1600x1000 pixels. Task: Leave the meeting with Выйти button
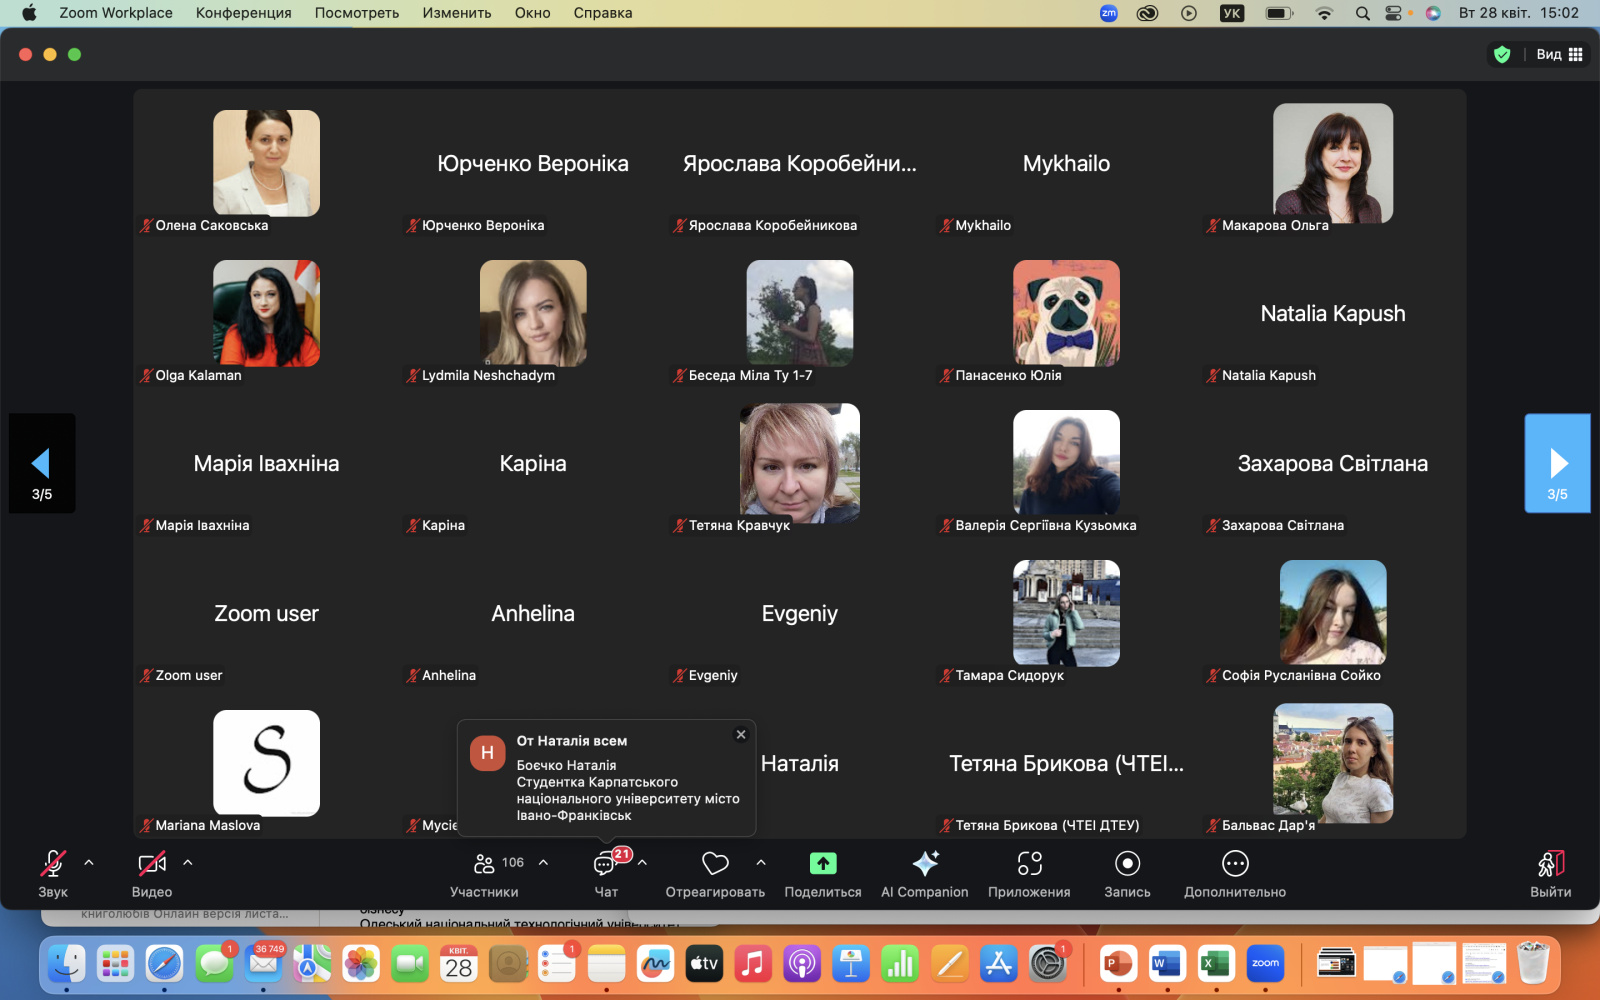click(1550, 870)
